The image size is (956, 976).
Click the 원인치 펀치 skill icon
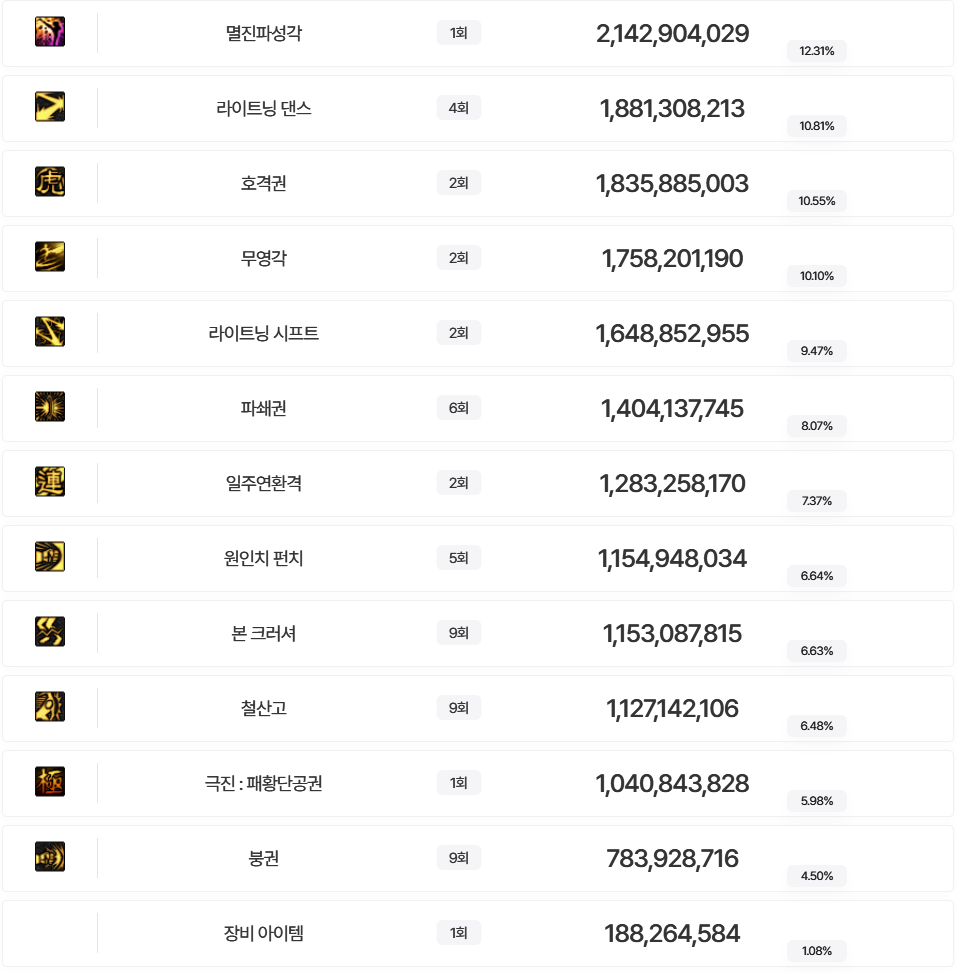point(50,557)
